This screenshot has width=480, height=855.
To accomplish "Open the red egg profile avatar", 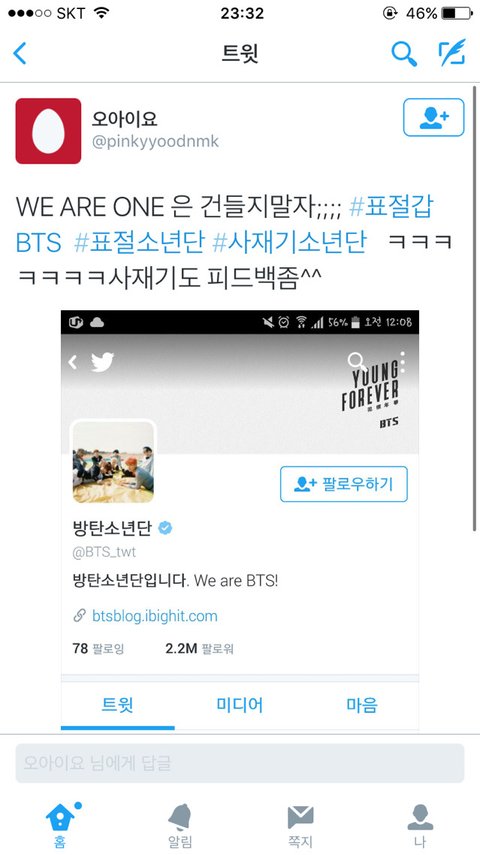I will [48, 131].
